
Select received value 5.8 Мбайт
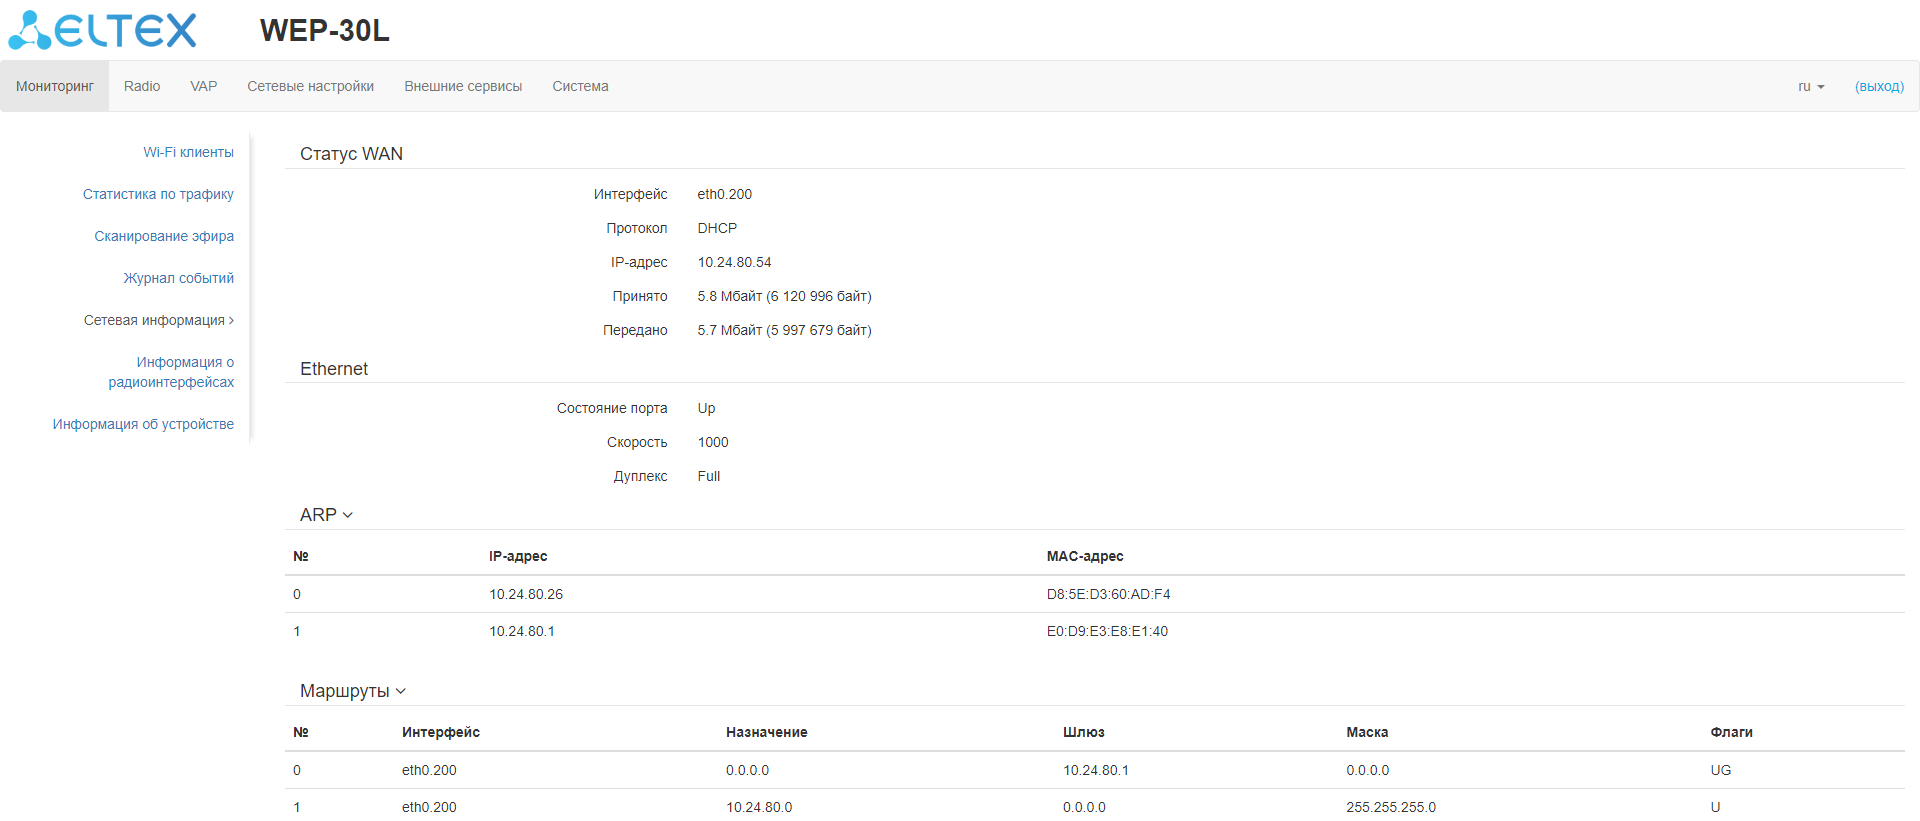point(785,296)
